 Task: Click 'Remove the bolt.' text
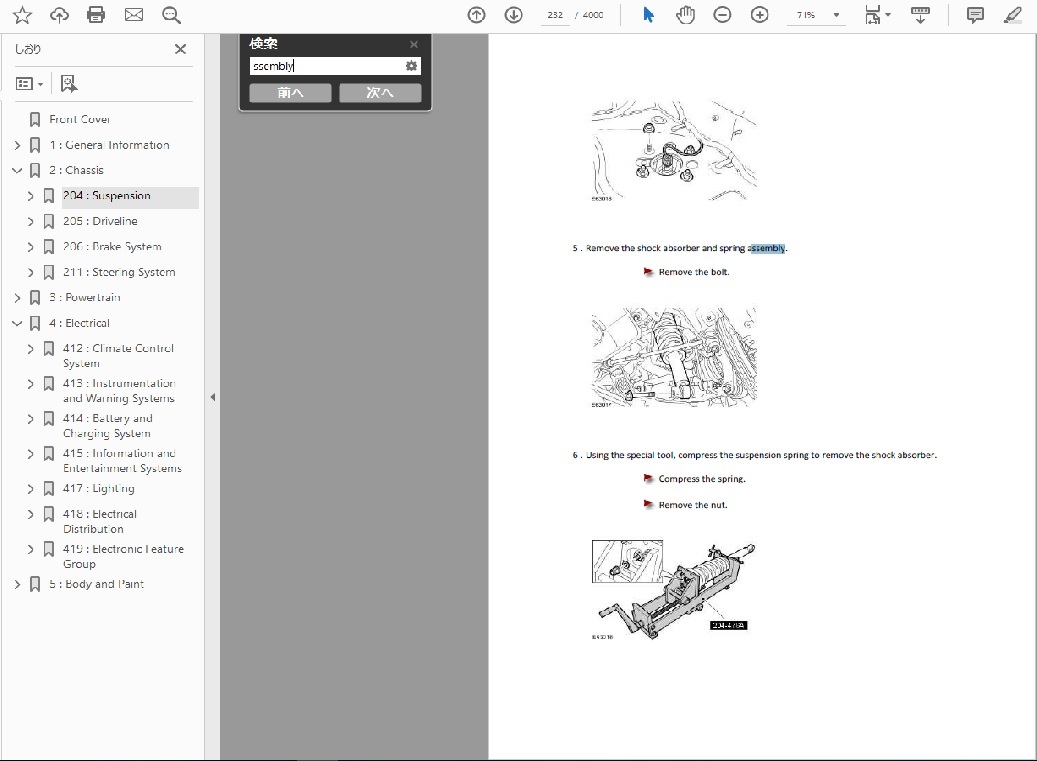pyautogui.click(x=694, y=272)
